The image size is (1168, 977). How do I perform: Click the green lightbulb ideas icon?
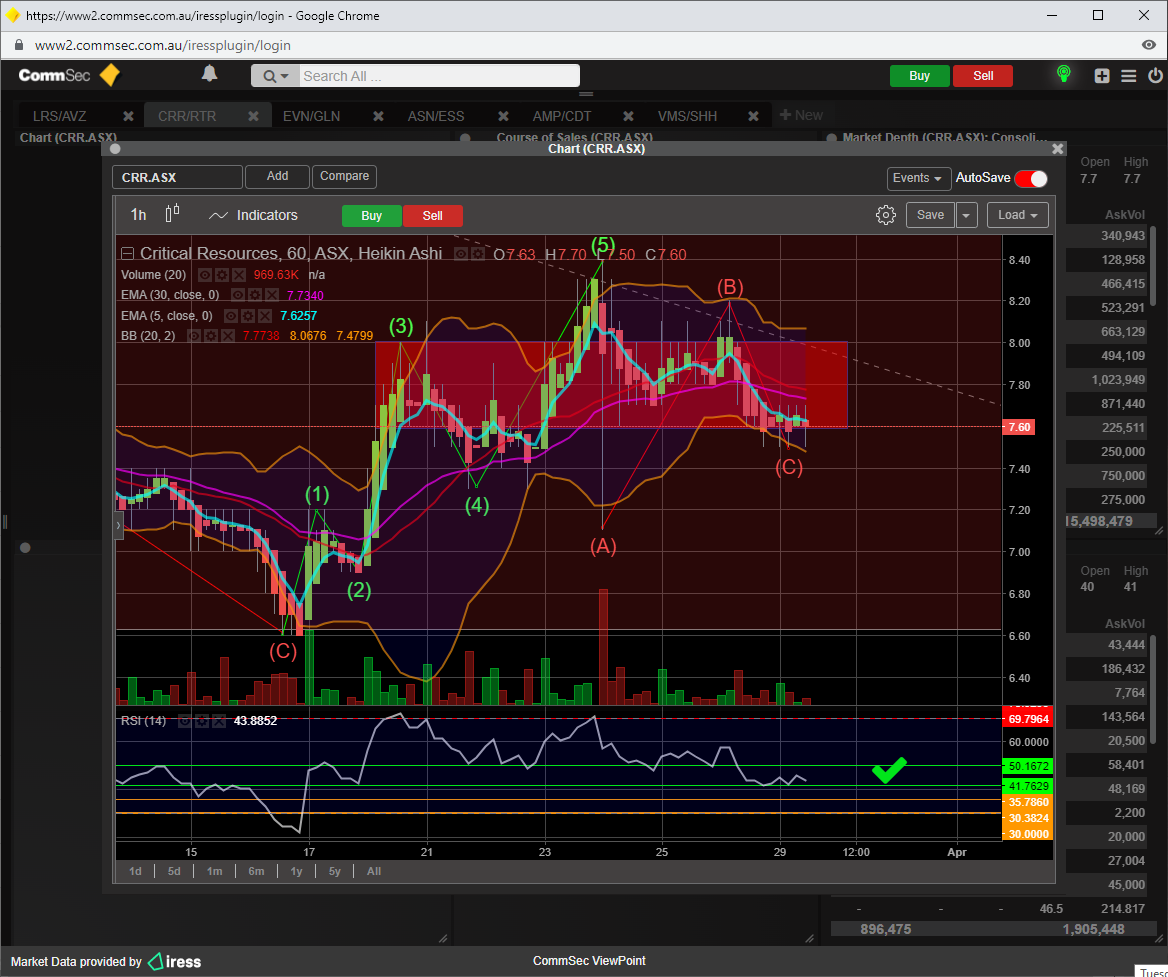click(x=1063, y=75)
